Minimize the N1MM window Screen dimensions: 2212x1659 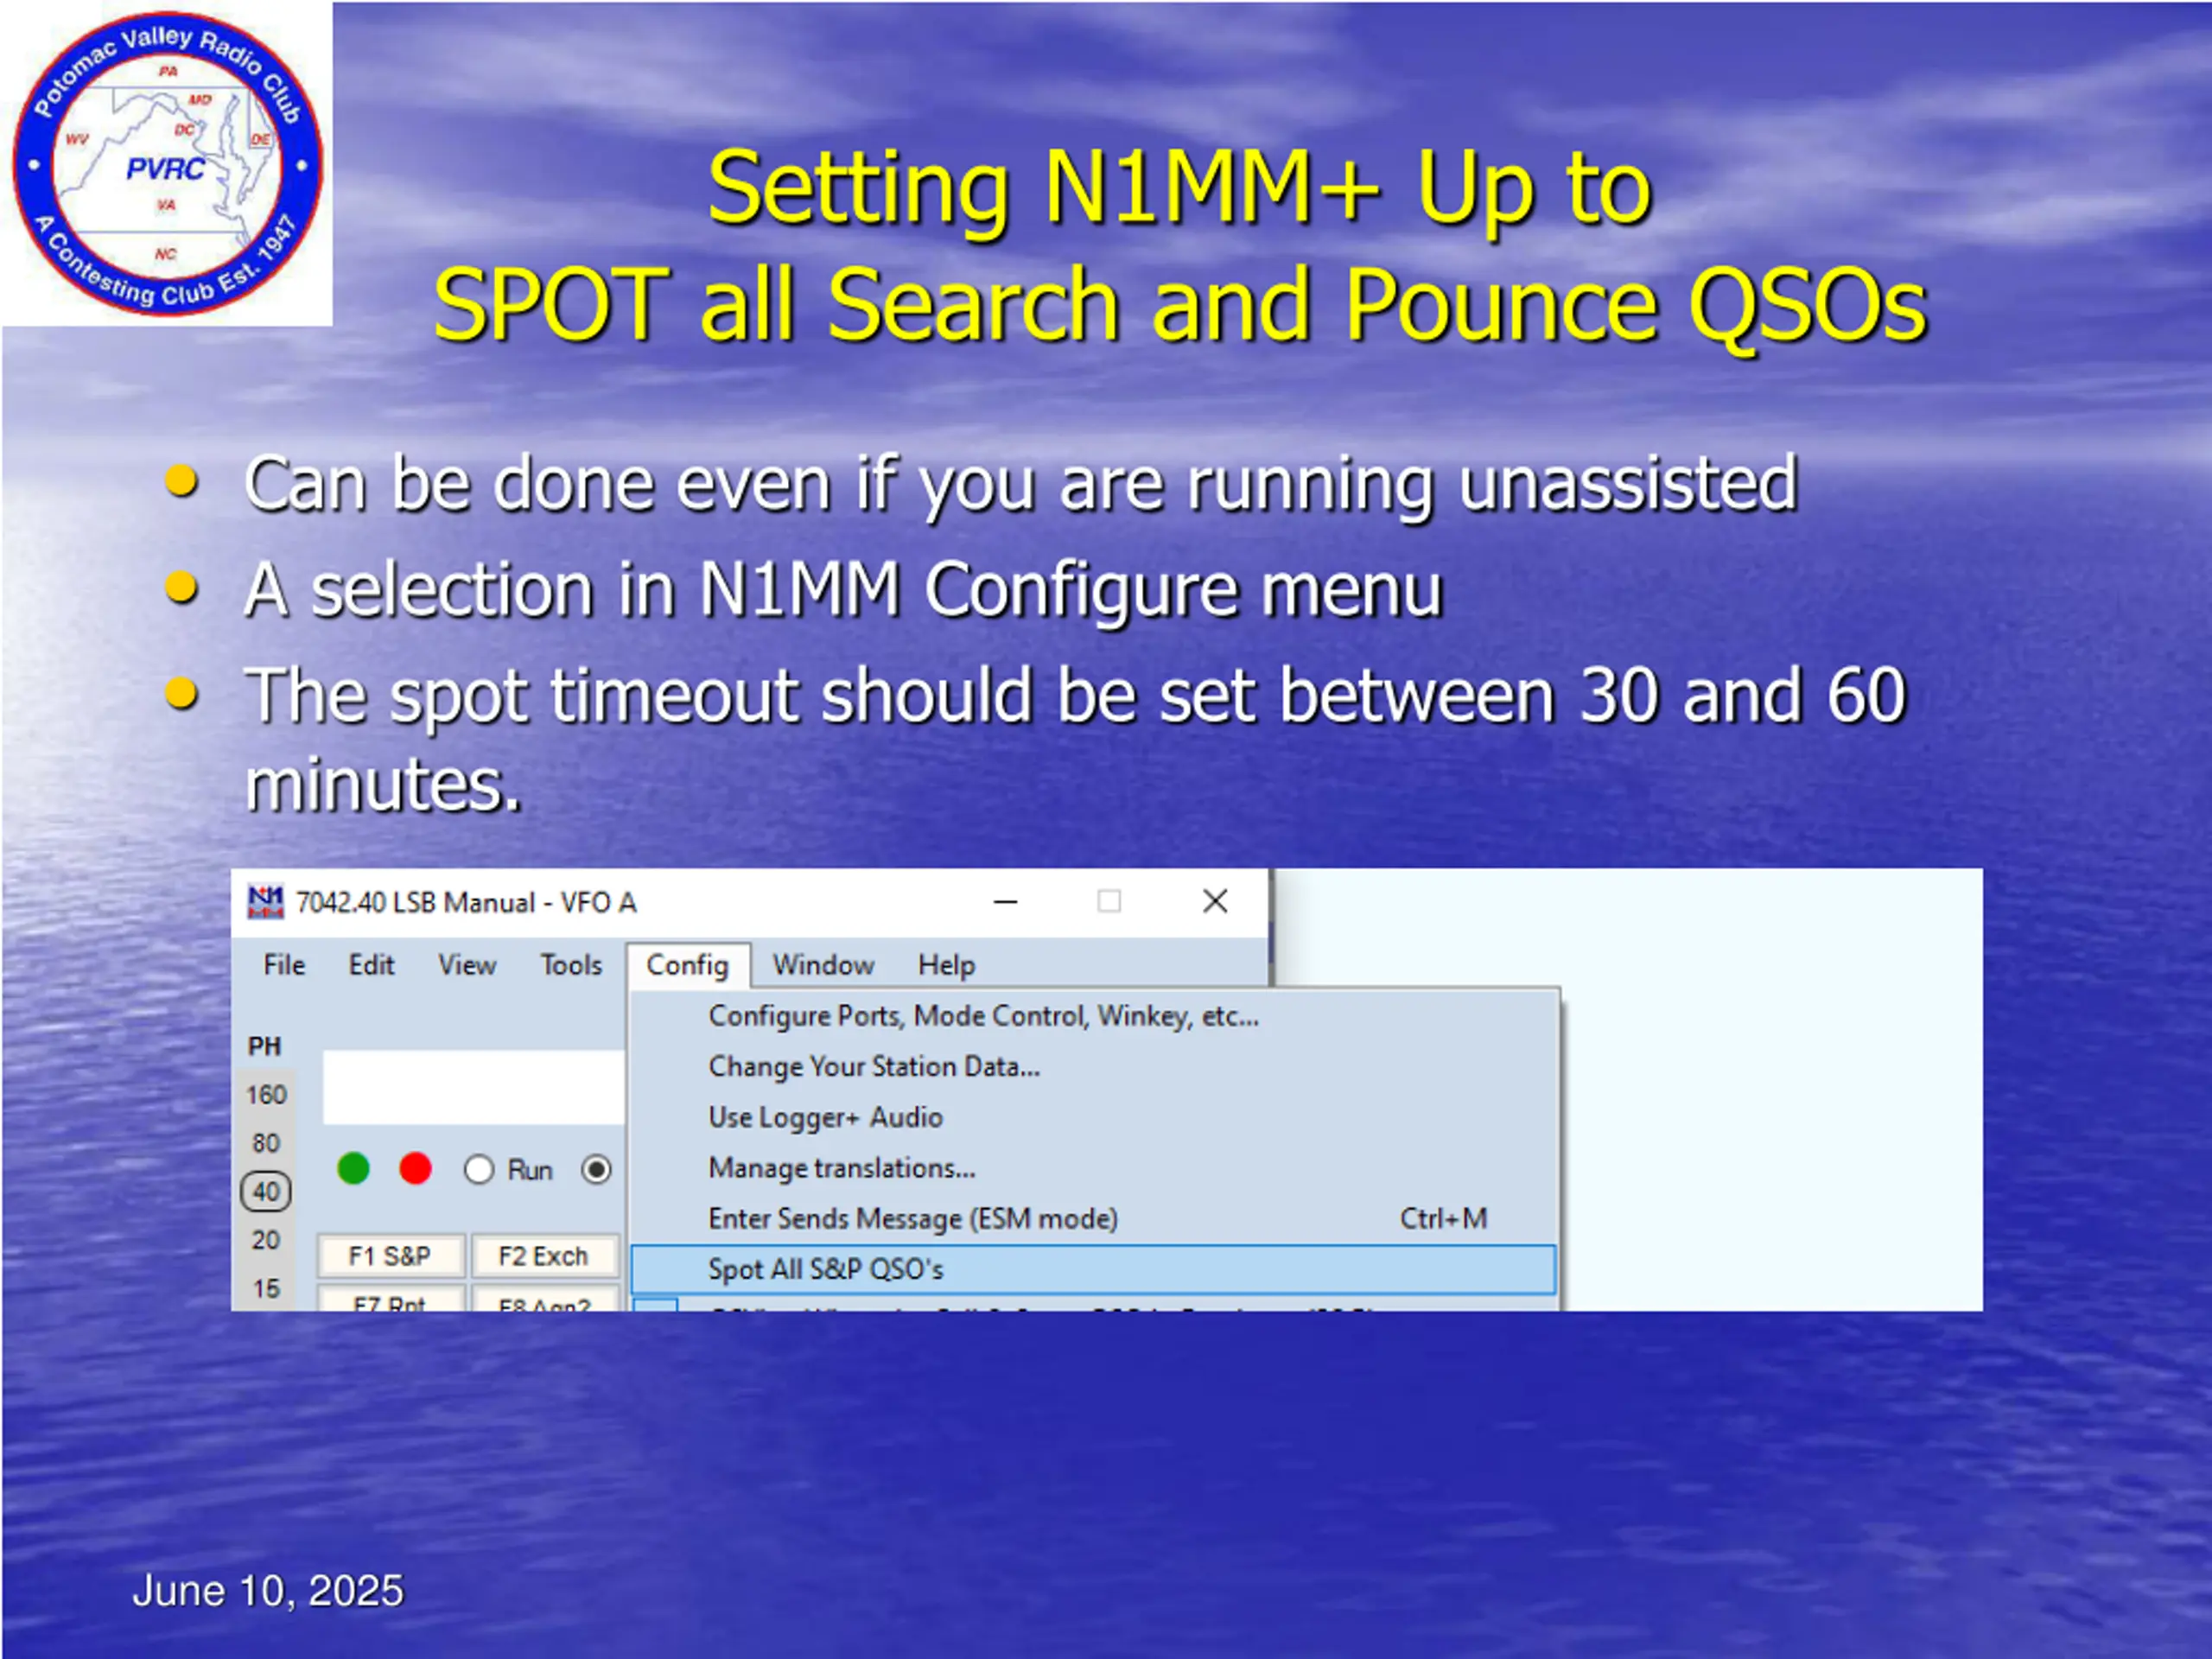(1006, 902)
